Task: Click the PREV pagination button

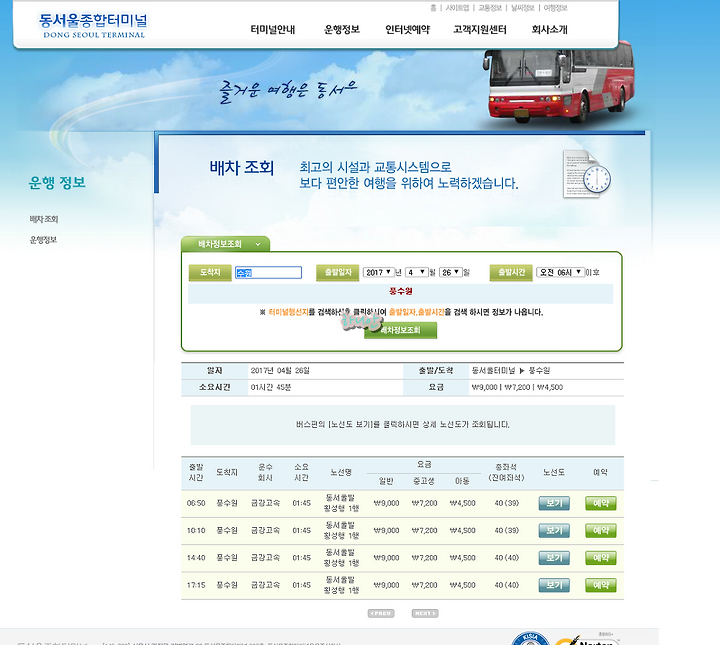Action: tap(381, 613)
